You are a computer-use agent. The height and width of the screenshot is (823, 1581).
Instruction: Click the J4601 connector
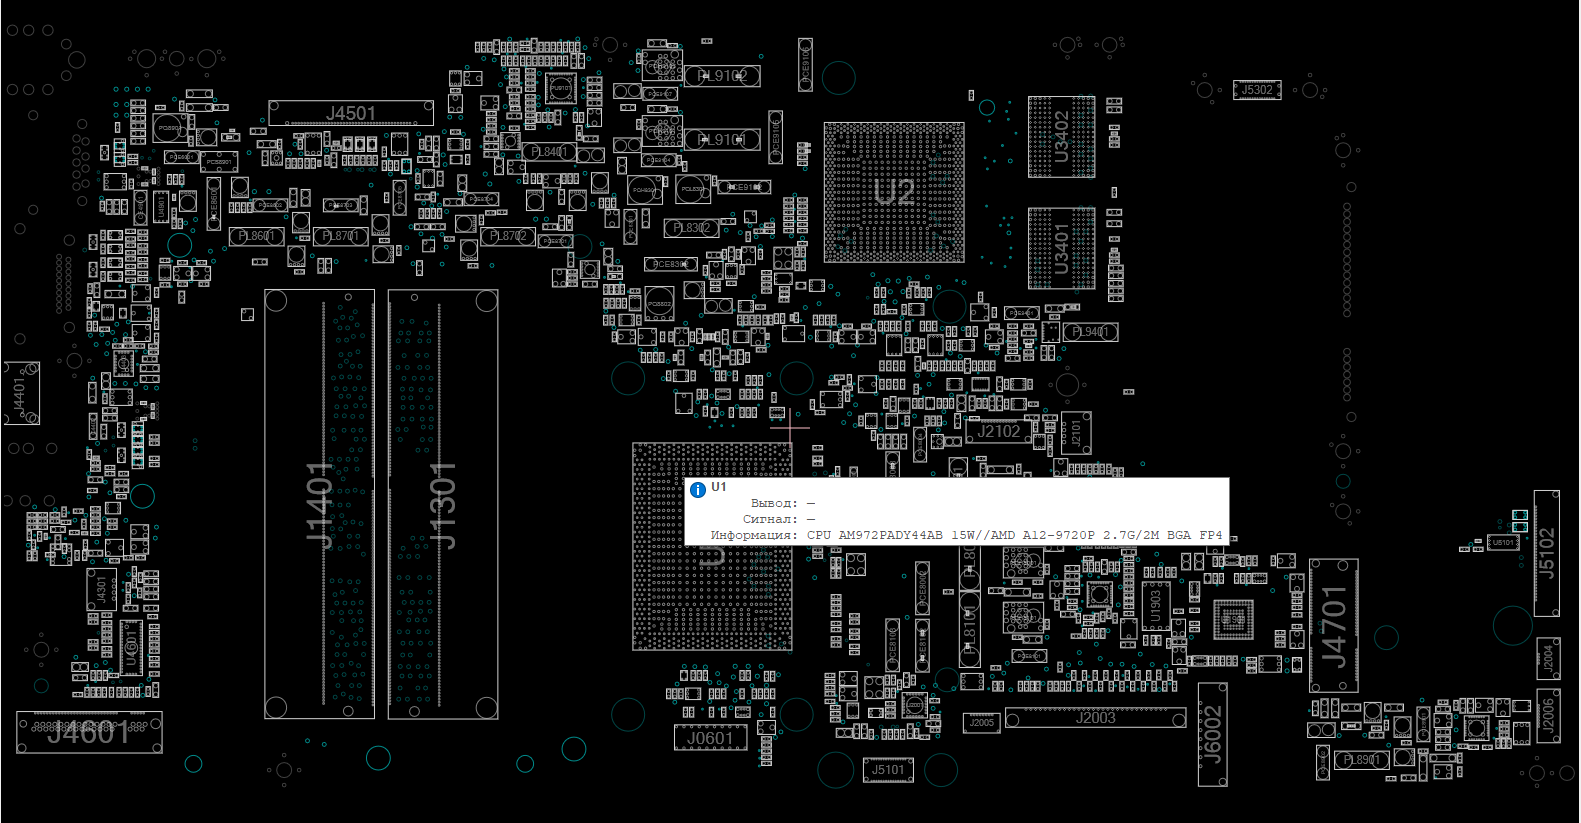click(89, 733)
